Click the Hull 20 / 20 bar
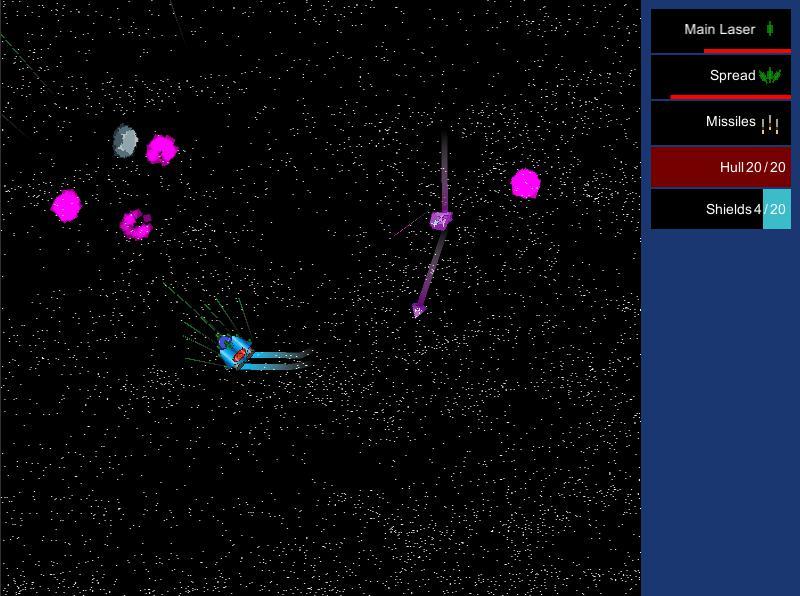Image resolution: width=800 pixels, height=596 pixels. point(721,167)
